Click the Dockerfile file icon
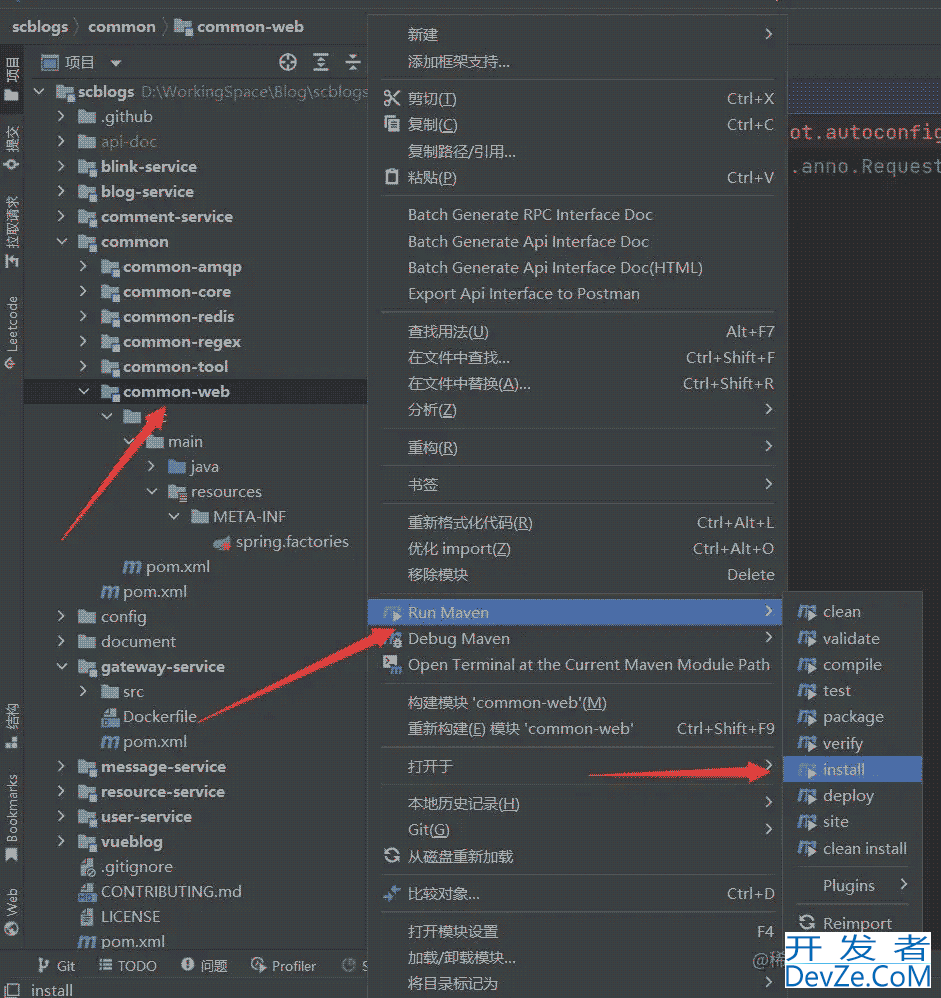The width and height of the screenshot is (941, 998). click(x=110, y=717)
